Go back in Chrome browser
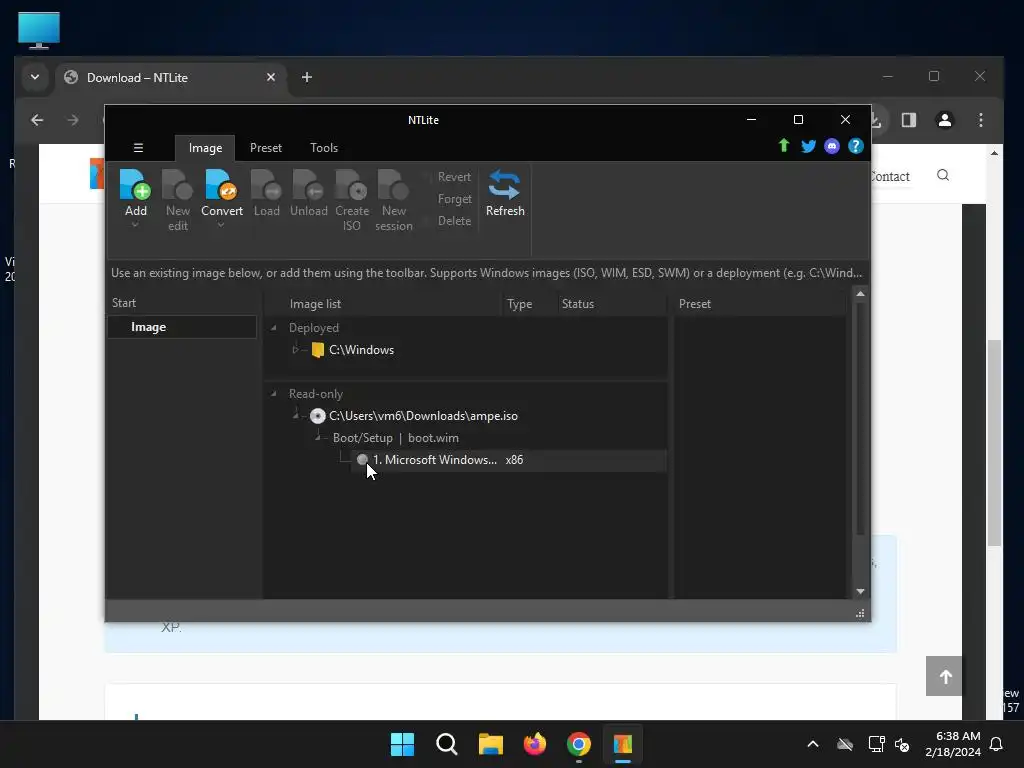 37,120
